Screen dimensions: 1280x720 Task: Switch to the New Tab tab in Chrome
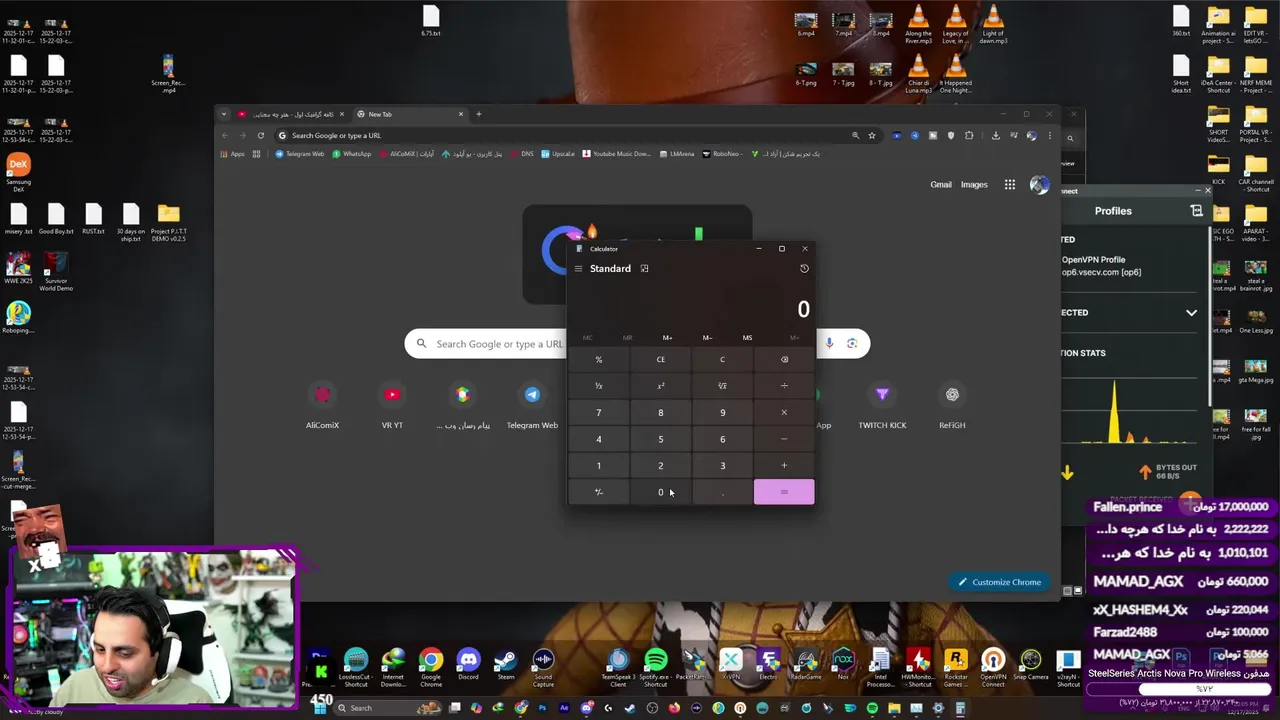point(410,114)
